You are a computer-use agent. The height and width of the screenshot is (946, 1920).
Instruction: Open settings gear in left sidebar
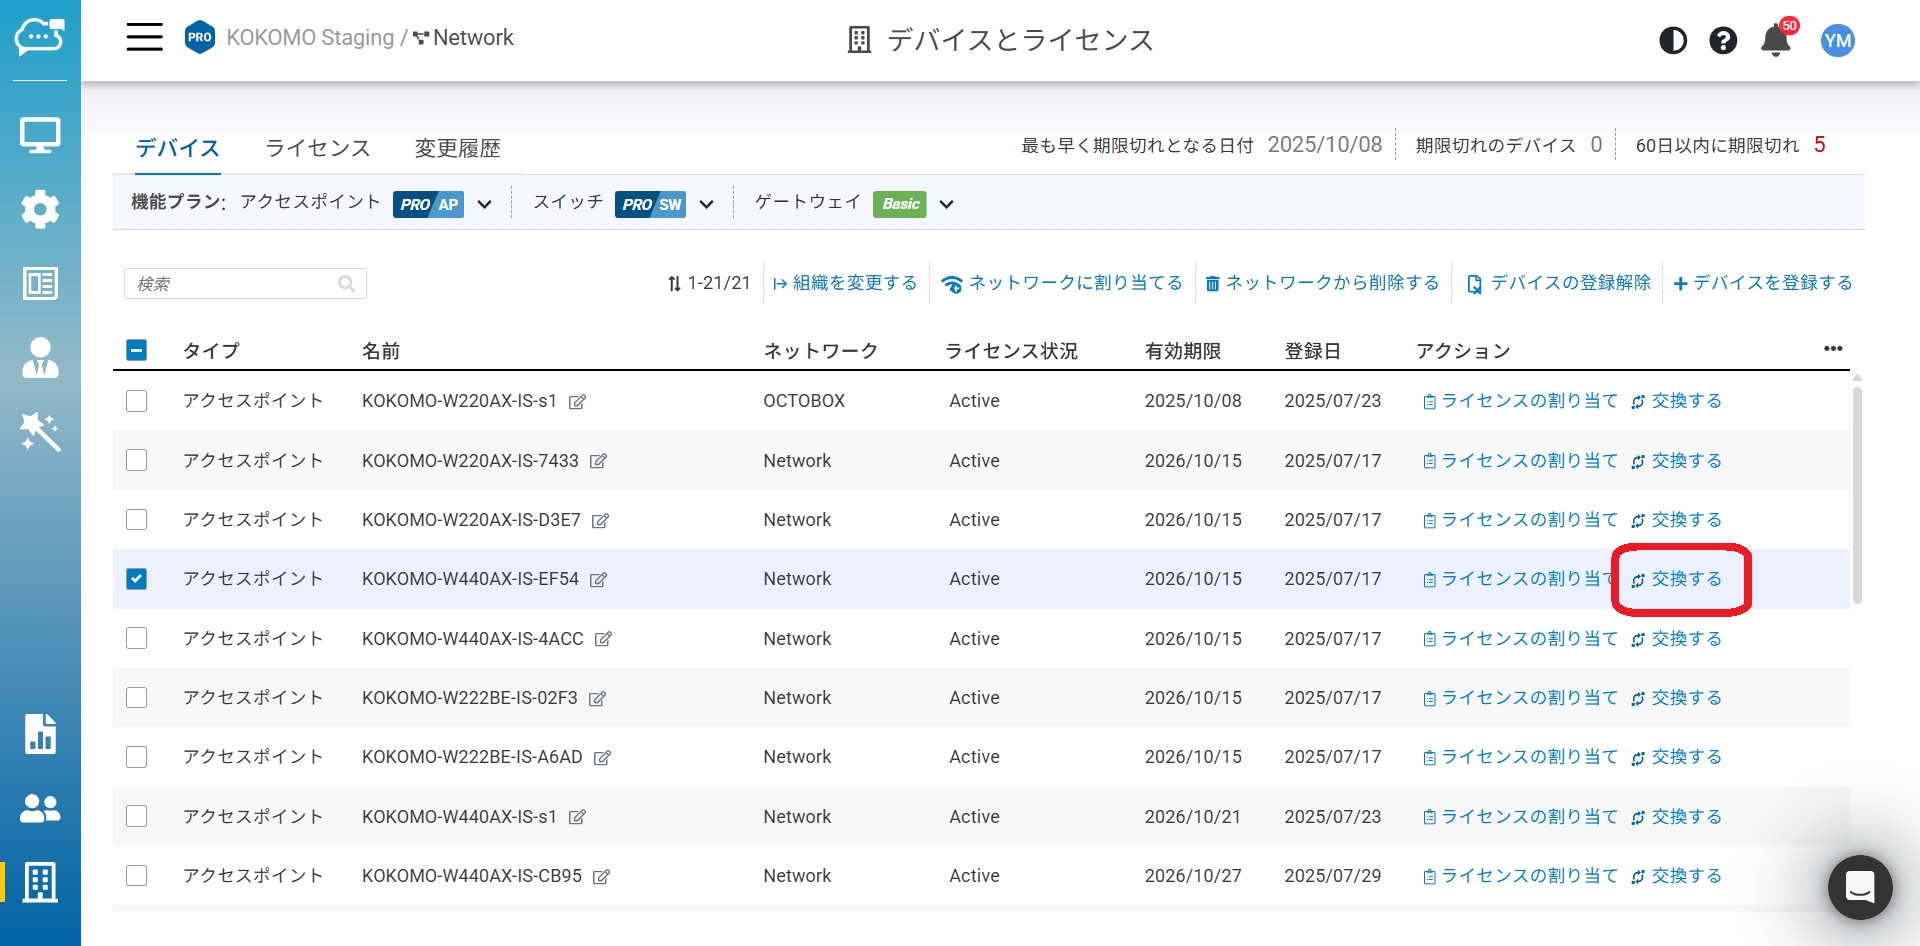pyautogui.click(x=40, y=209)
